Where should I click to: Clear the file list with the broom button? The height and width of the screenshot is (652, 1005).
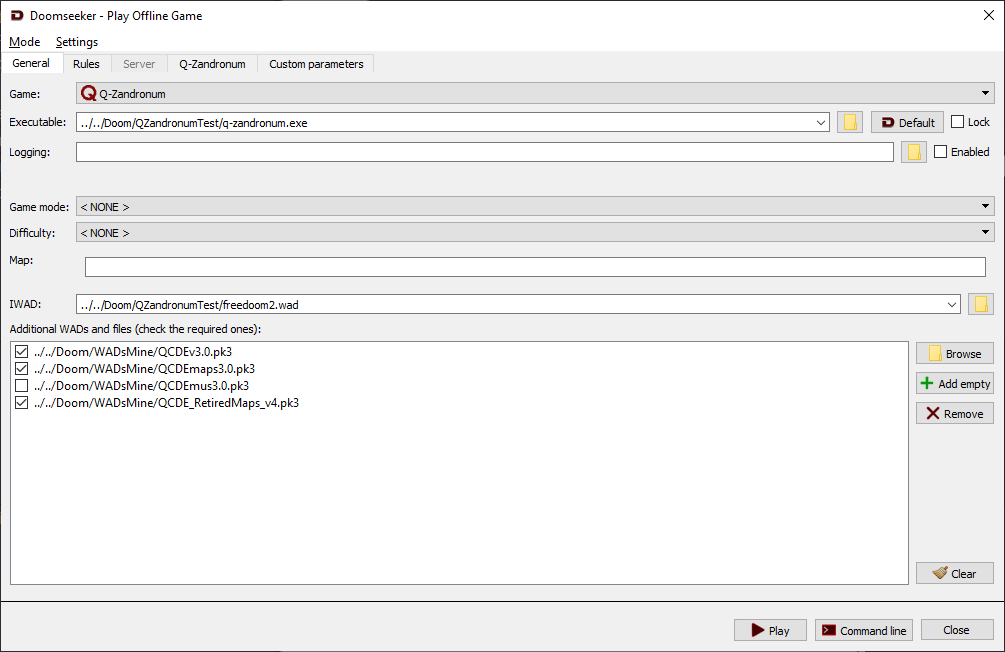pyautogui.click(x=954, y=573)
